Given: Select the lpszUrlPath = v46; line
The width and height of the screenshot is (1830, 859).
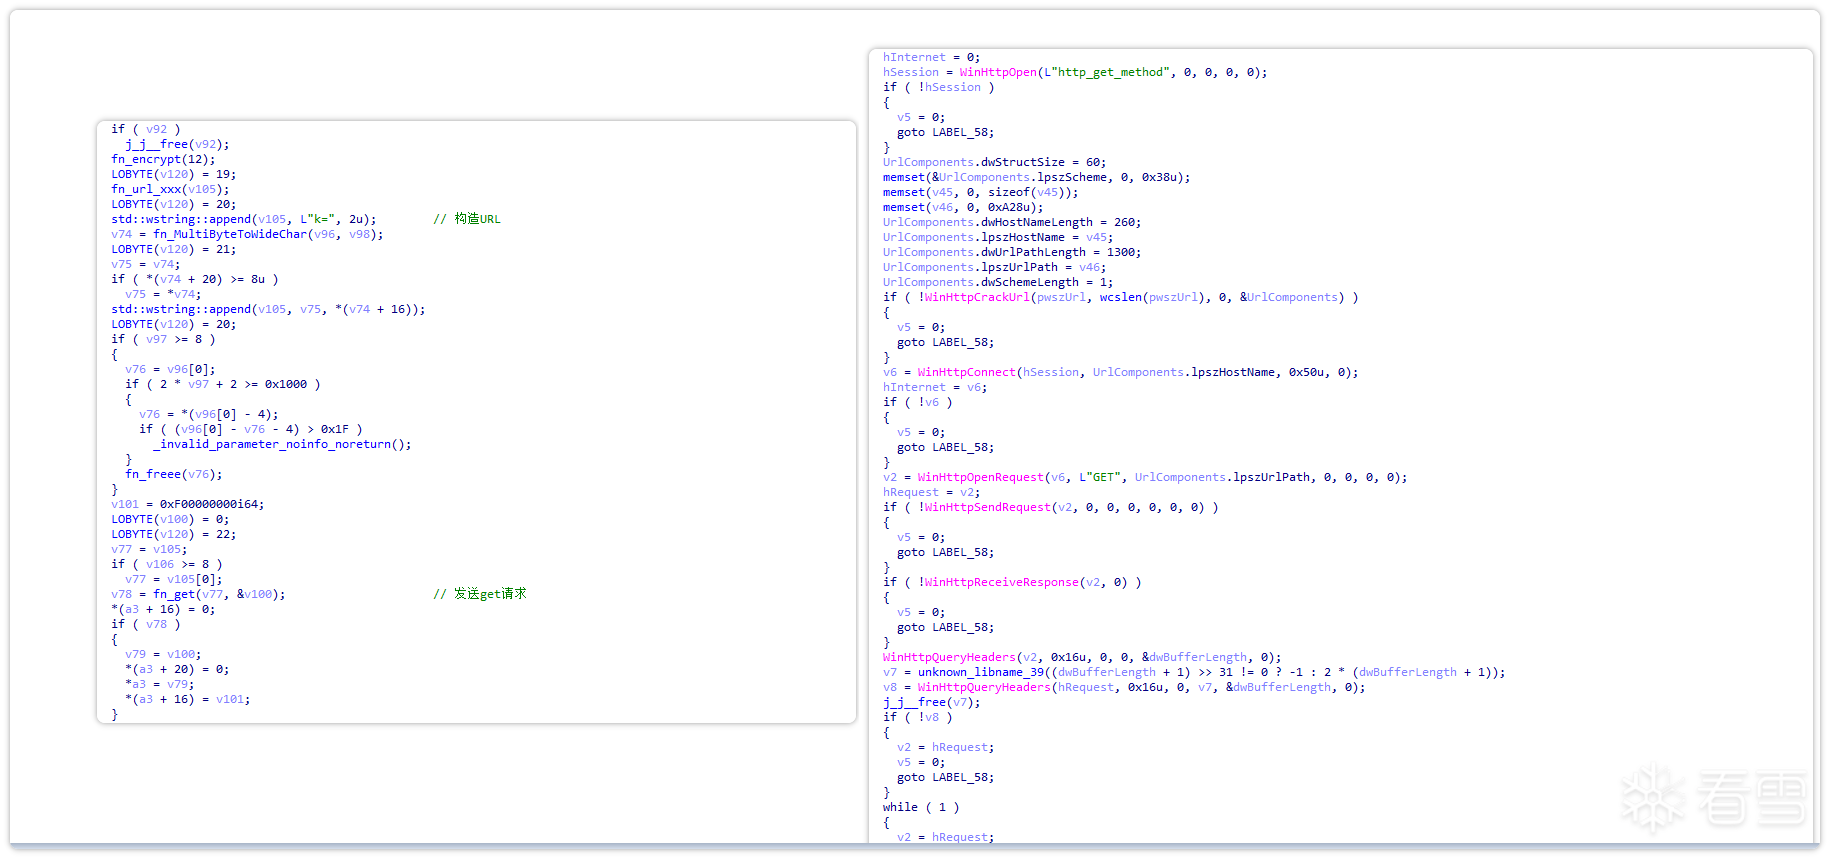Looking at the screenshot, I should 995,267.
